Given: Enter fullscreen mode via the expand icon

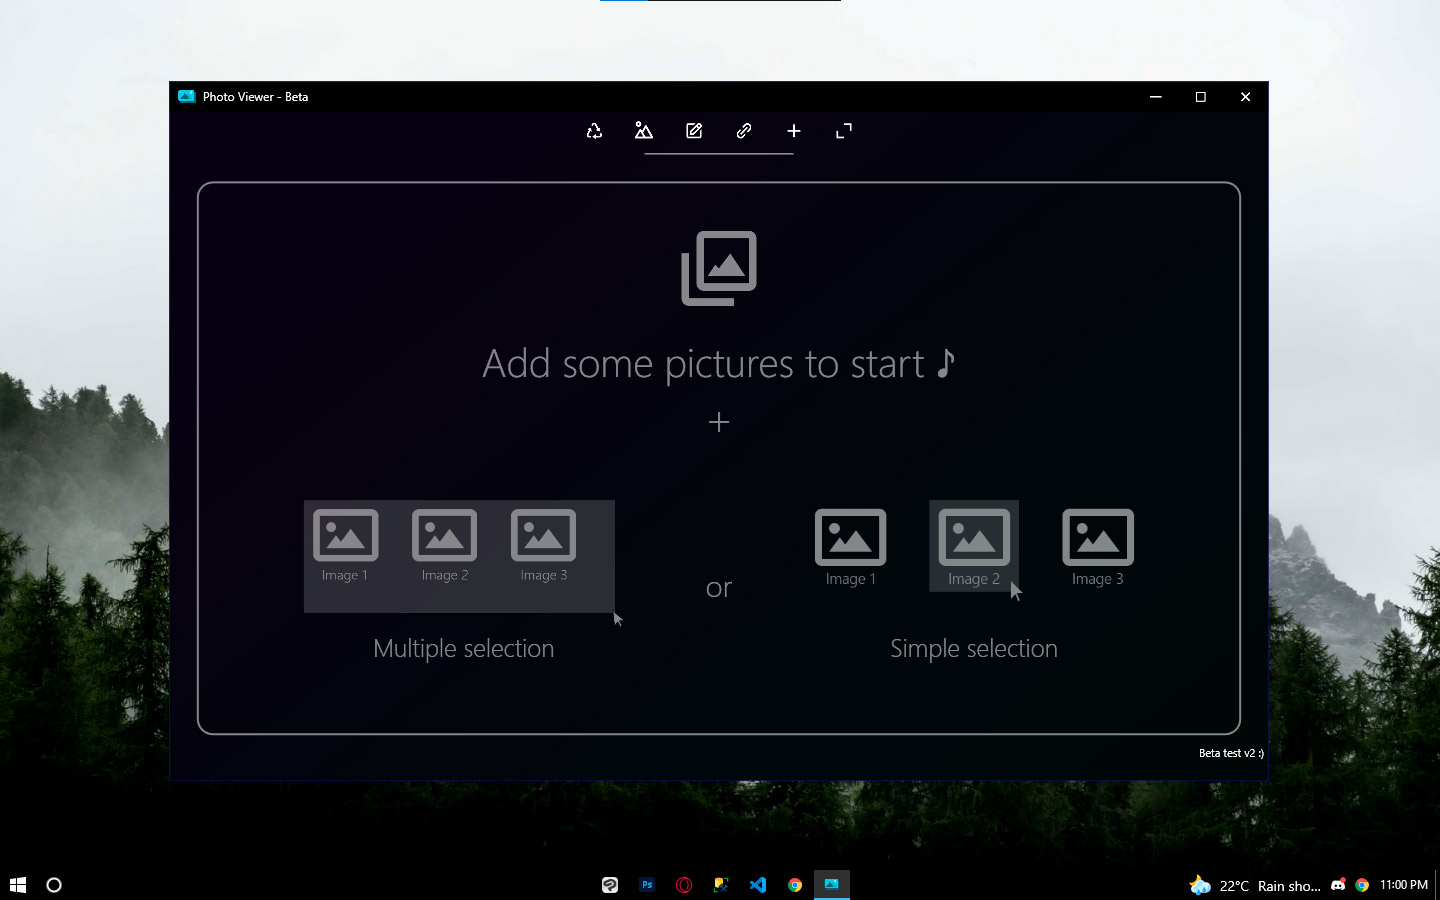Looking at the screenshot, I should 843,130.
